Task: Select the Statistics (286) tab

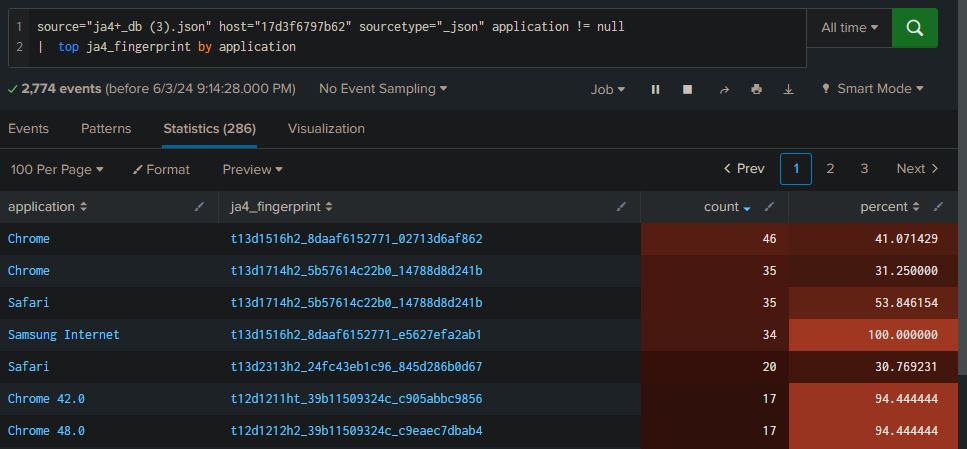Action: pos(210,129)
